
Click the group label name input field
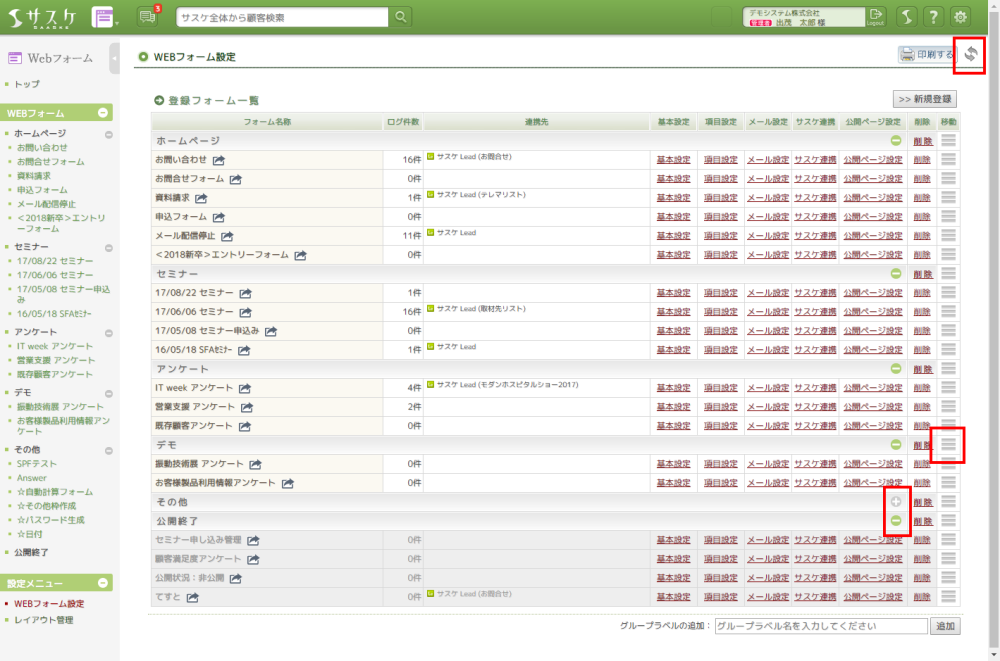click(820, 626)
